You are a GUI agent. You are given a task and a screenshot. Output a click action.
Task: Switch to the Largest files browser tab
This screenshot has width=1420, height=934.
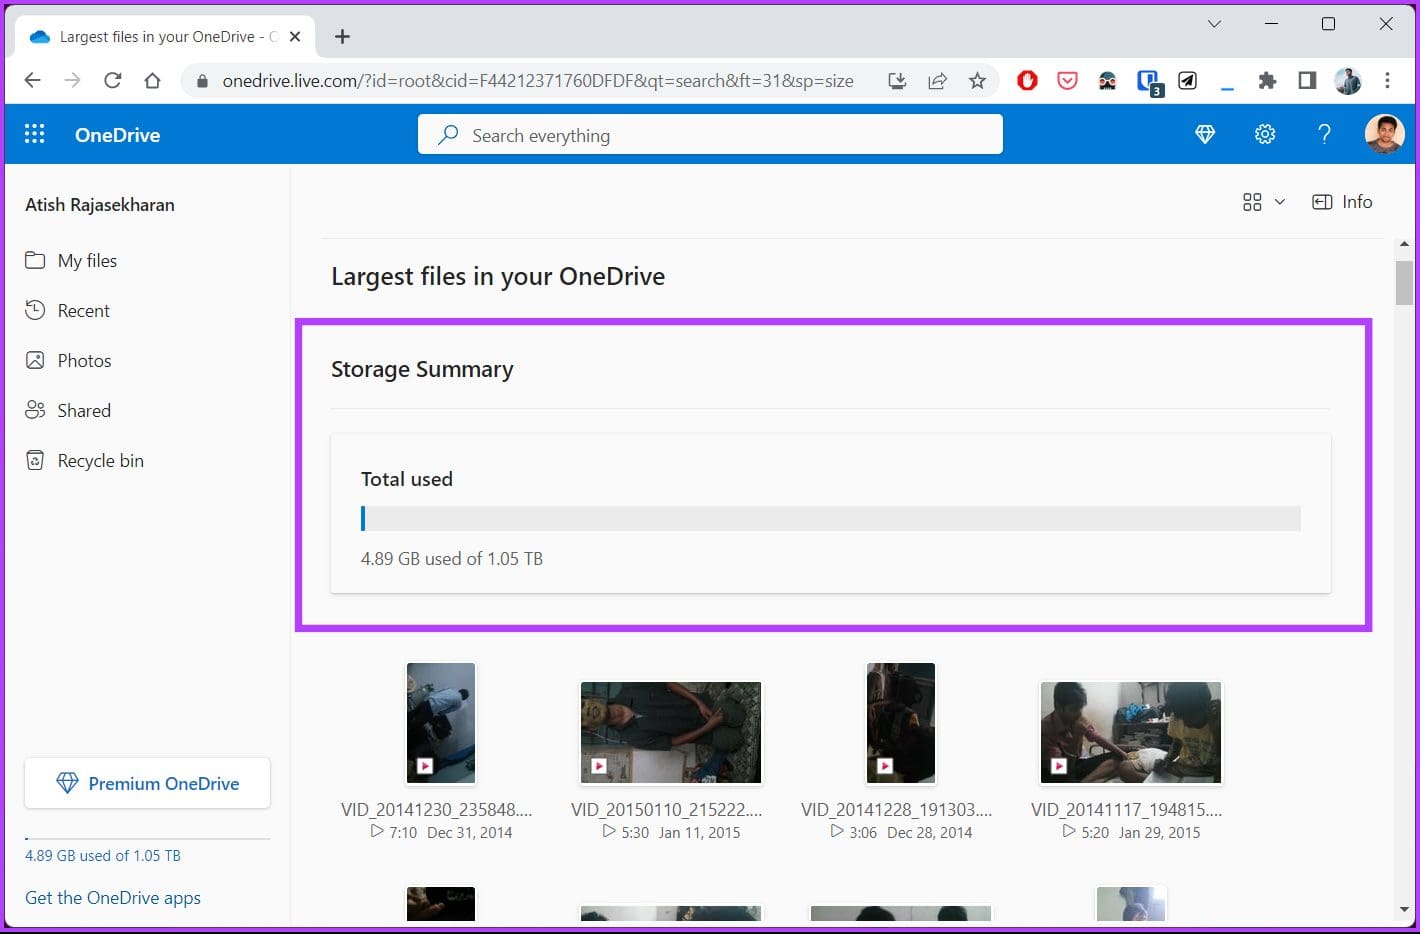coord(160,36)
